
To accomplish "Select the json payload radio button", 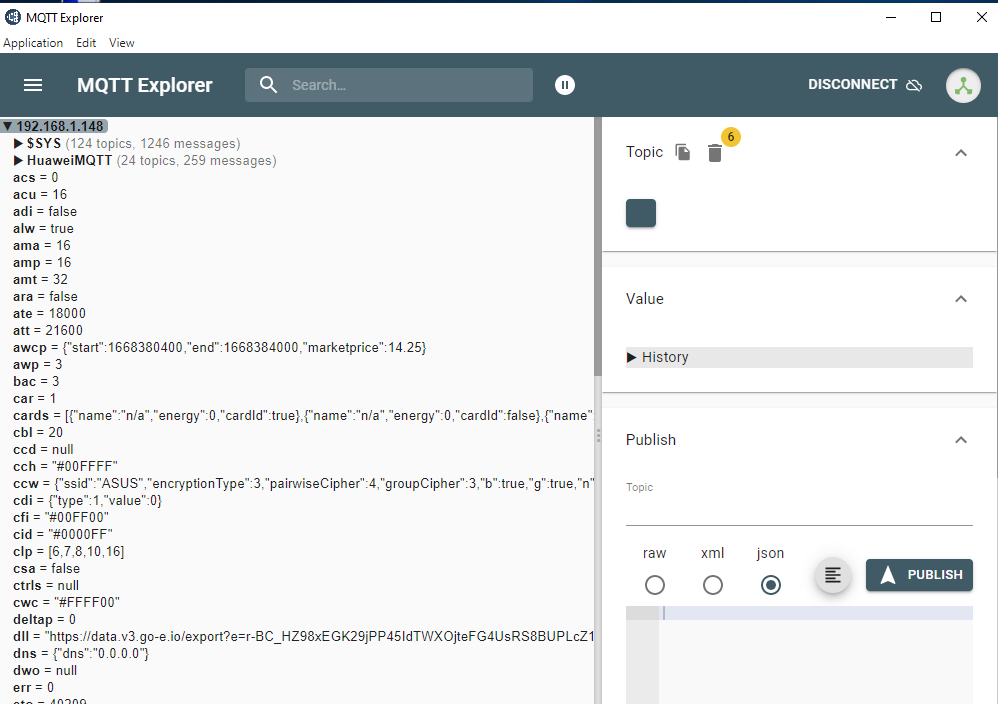I will pos(770,585).
